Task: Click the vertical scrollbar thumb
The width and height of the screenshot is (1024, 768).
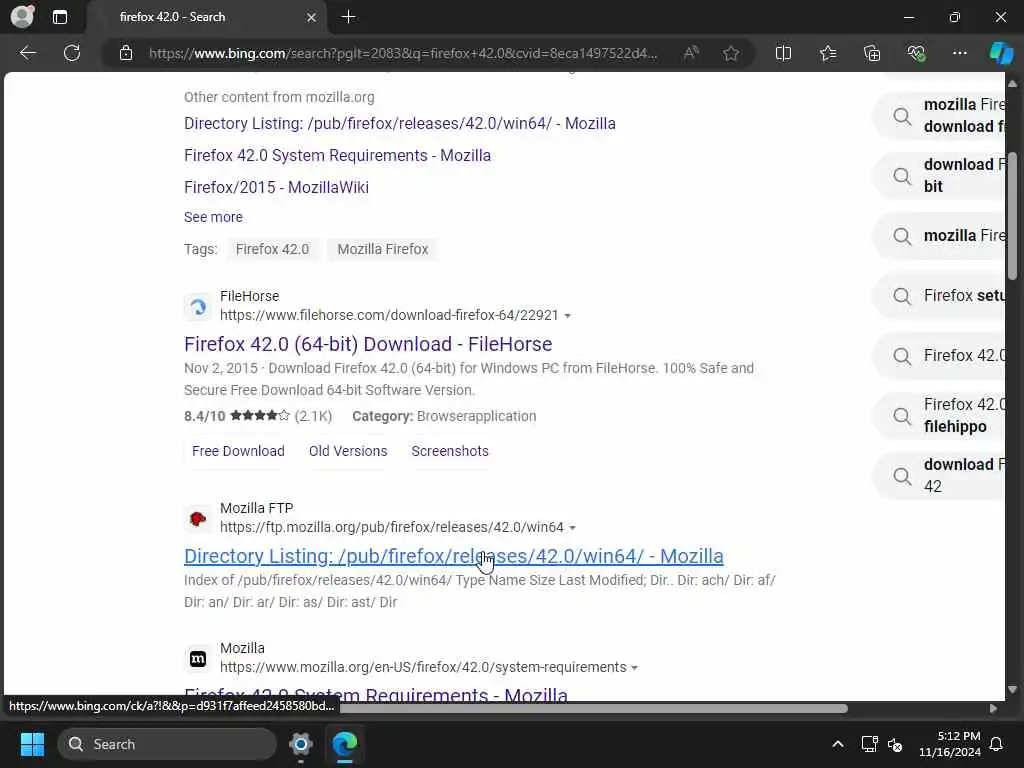Action: pos(1012,216)
